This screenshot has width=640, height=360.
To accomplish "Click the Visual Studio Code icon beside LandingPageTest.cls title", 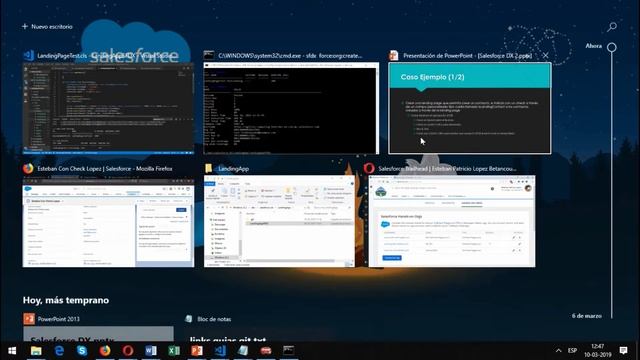I will tap(28, 55).
